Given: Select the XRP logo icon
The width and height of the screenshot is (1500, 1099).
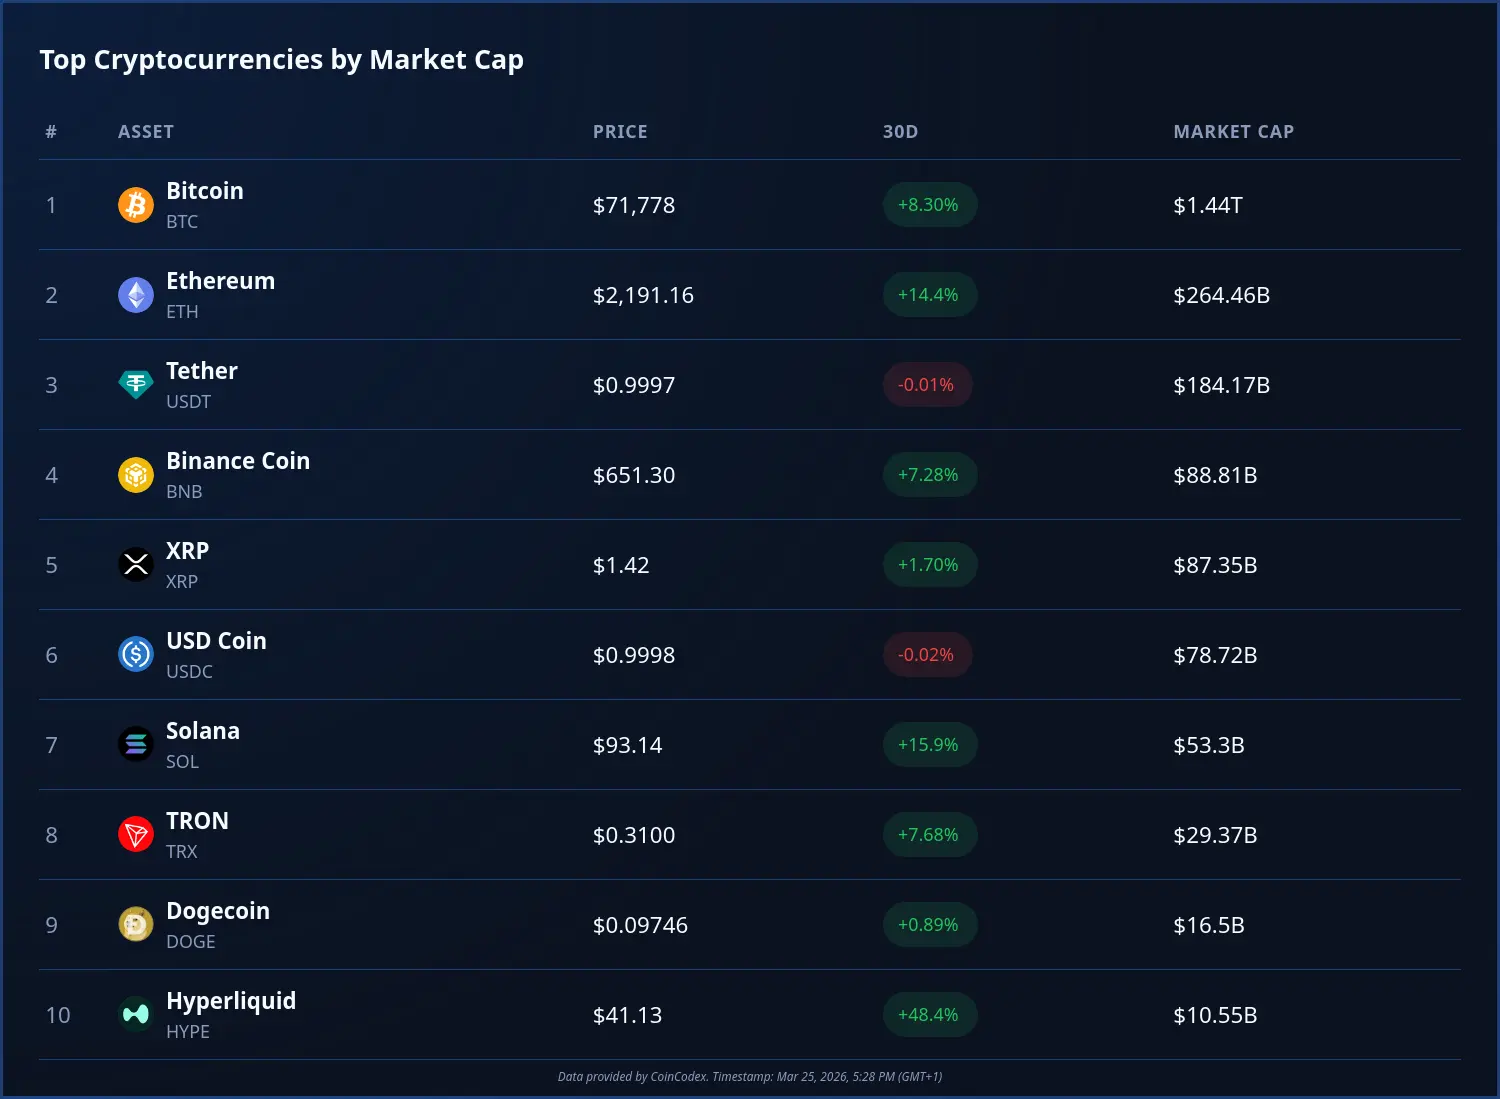Looking at the screenshot, I should click(x=135, y=565).
